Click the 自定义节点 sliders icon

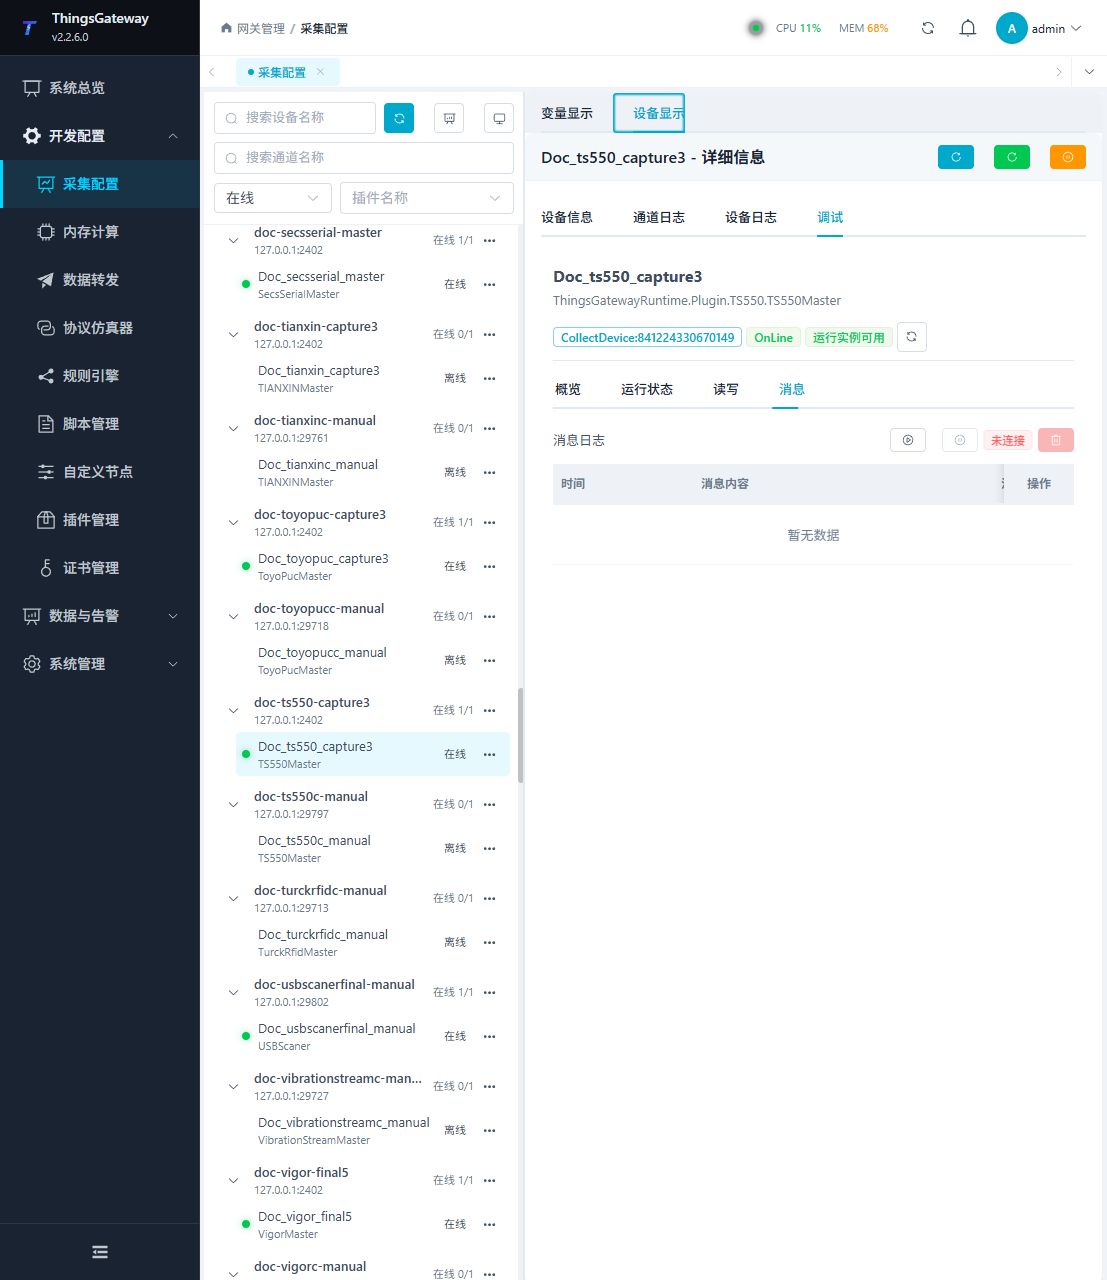tap(46, 472)
